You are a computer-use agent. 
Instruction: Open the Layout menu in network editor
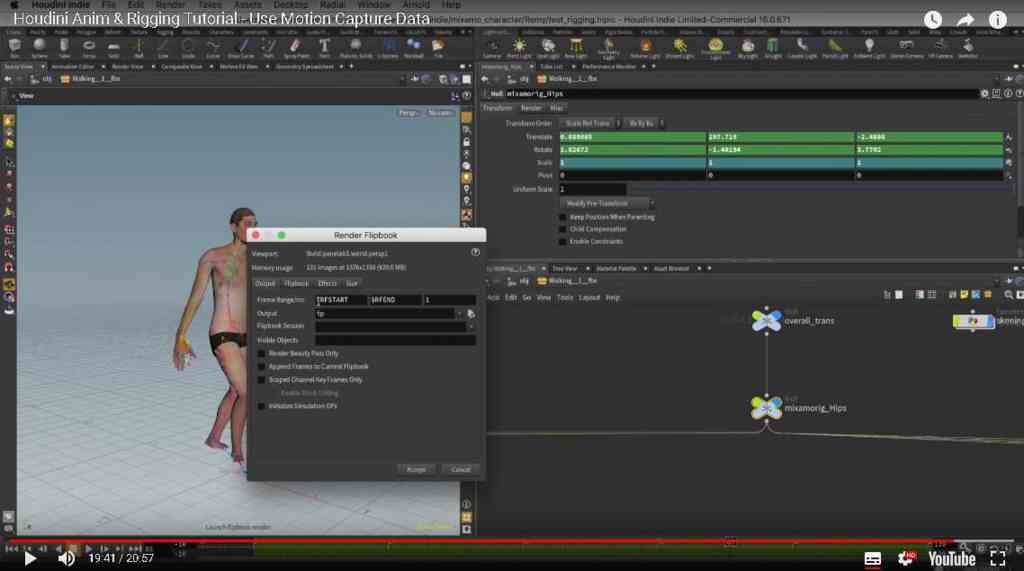[x=589, y=297]
